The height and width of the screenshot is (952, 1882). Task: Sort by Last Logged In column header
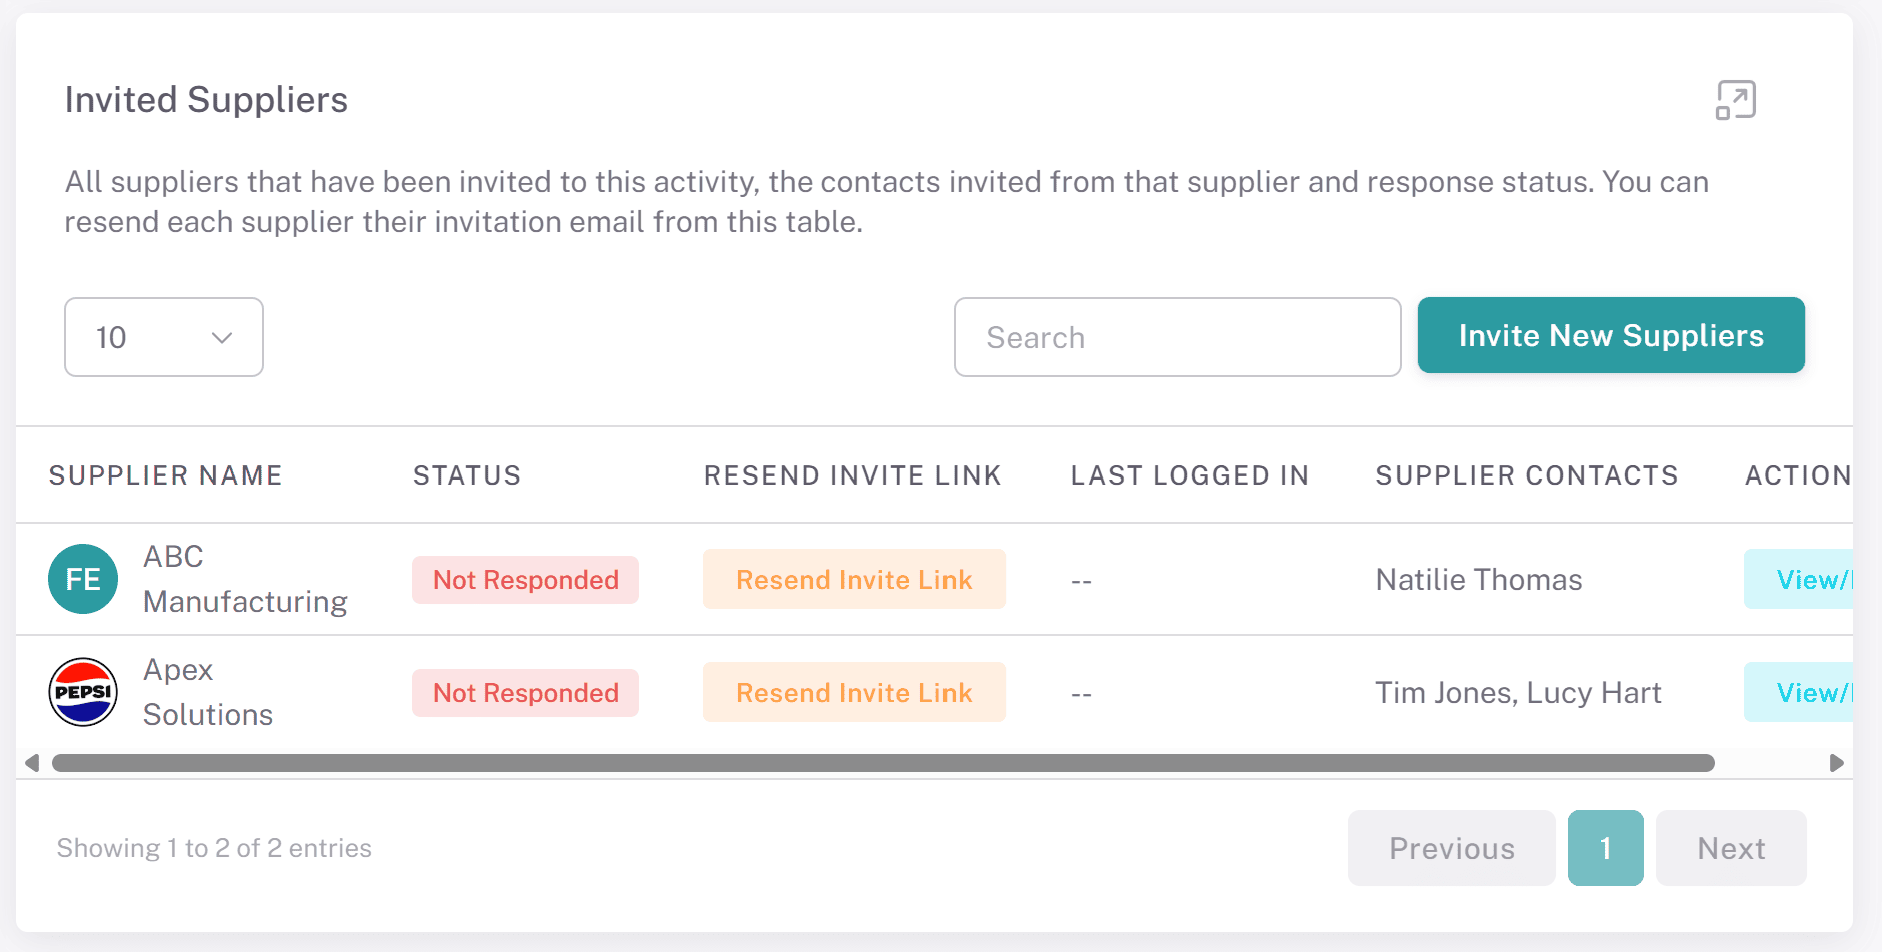1190,476
